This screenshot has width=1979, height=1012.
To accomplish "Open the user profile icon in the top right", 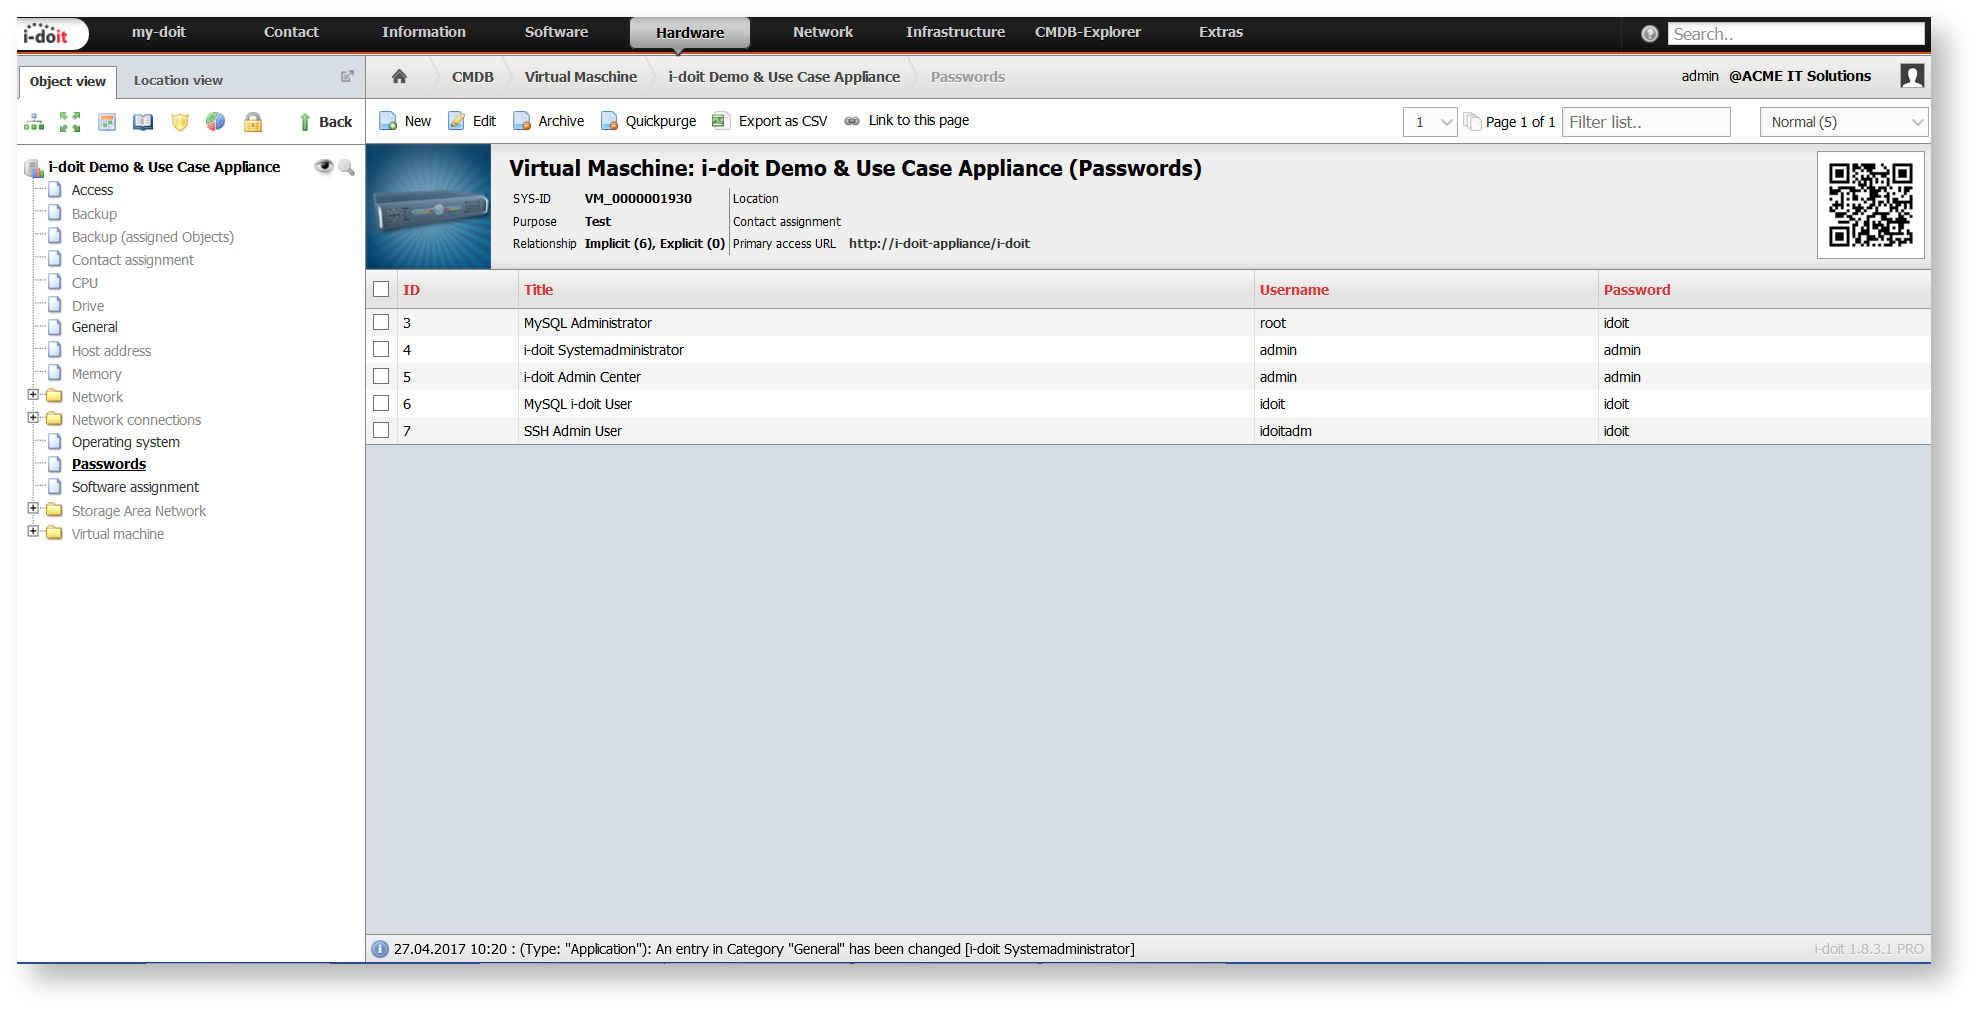I will pos(1912,76).
